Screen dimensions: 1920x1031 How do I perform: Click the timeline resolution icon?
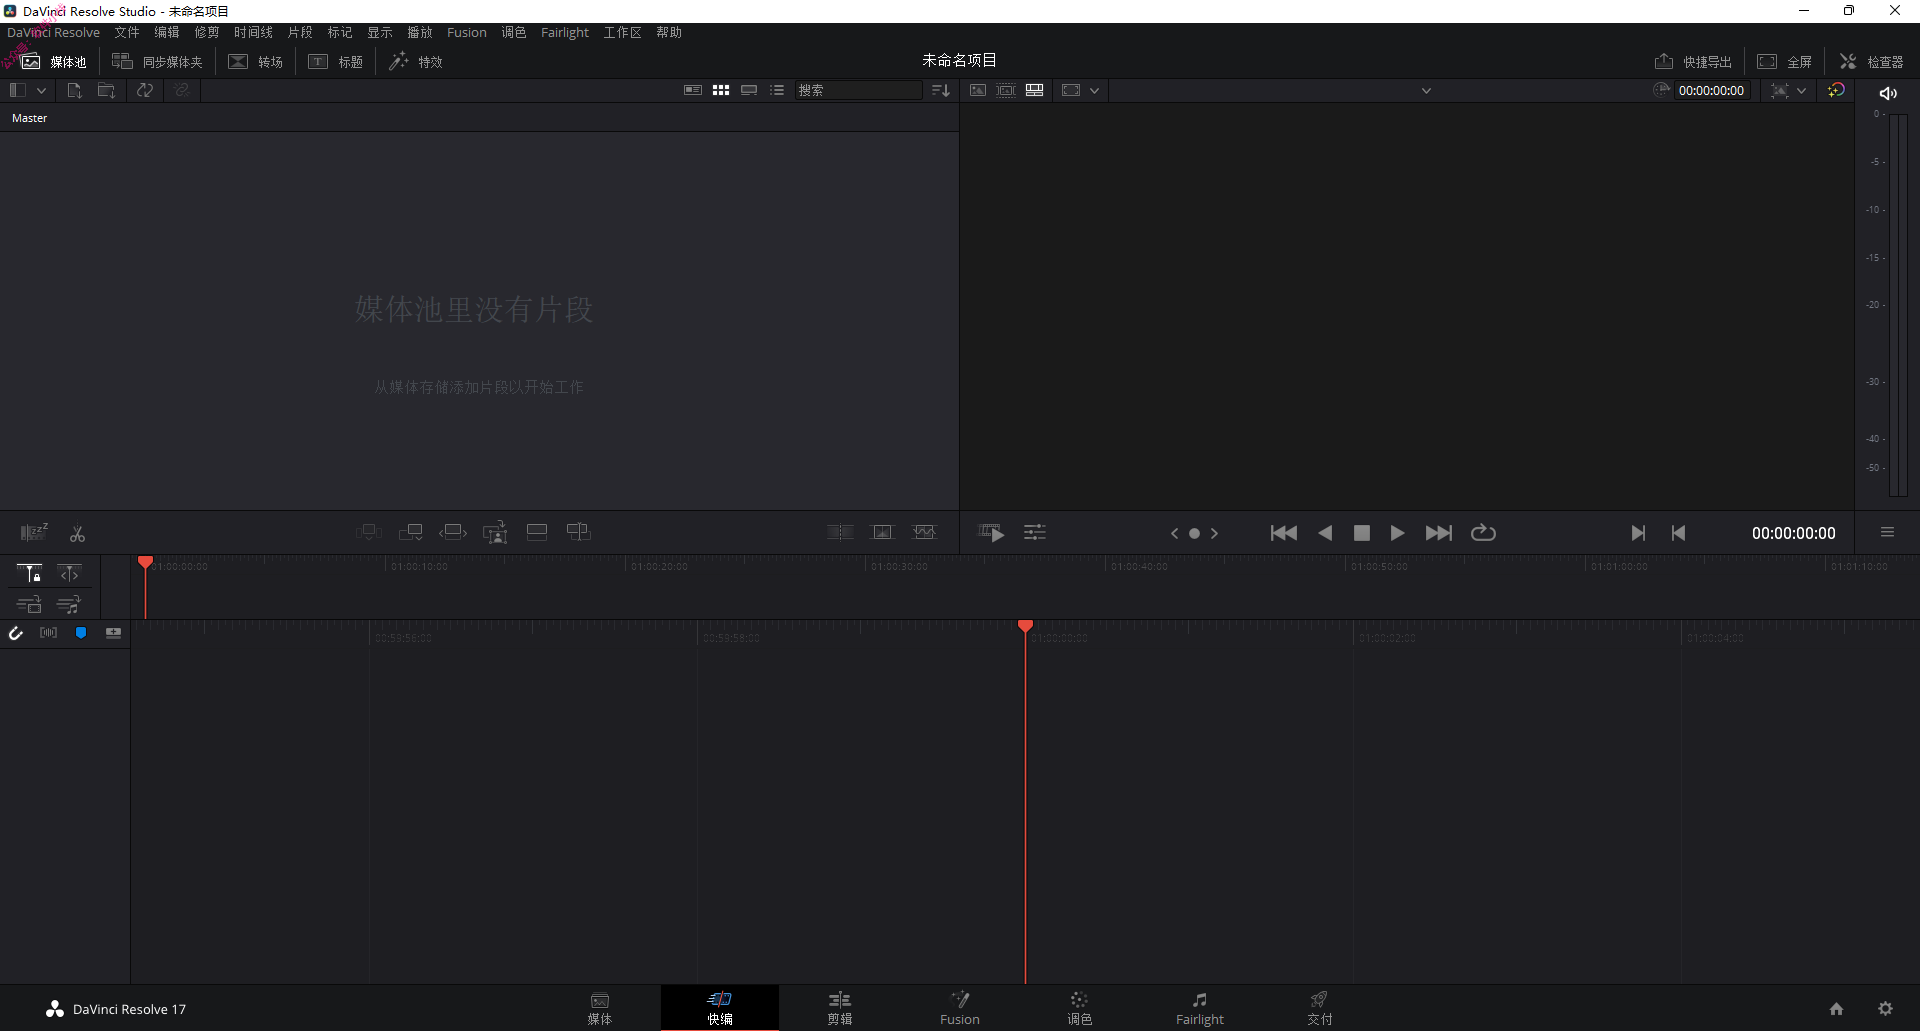(x=1071, y=90)
